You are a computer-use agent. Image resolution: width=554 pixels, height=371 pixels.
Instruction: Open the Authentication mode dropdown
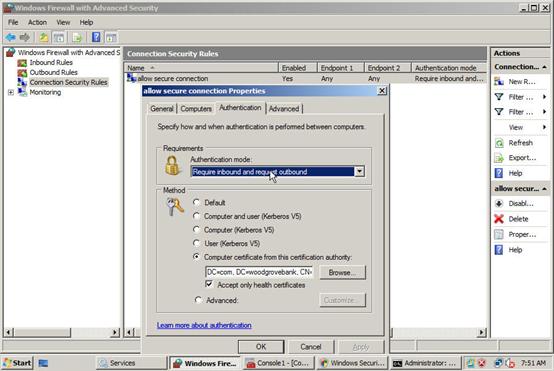(359, 172)
